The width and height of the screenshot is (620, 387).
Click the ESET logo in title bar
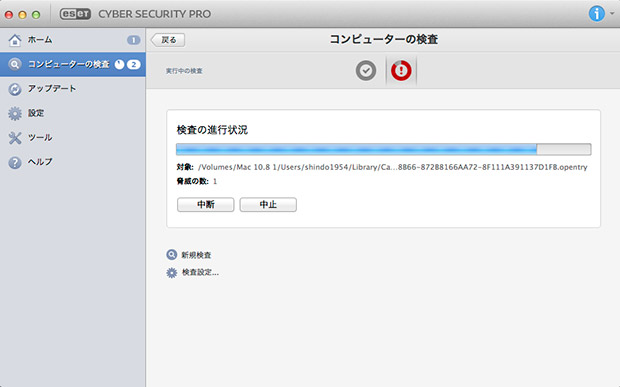click(75, 14)
